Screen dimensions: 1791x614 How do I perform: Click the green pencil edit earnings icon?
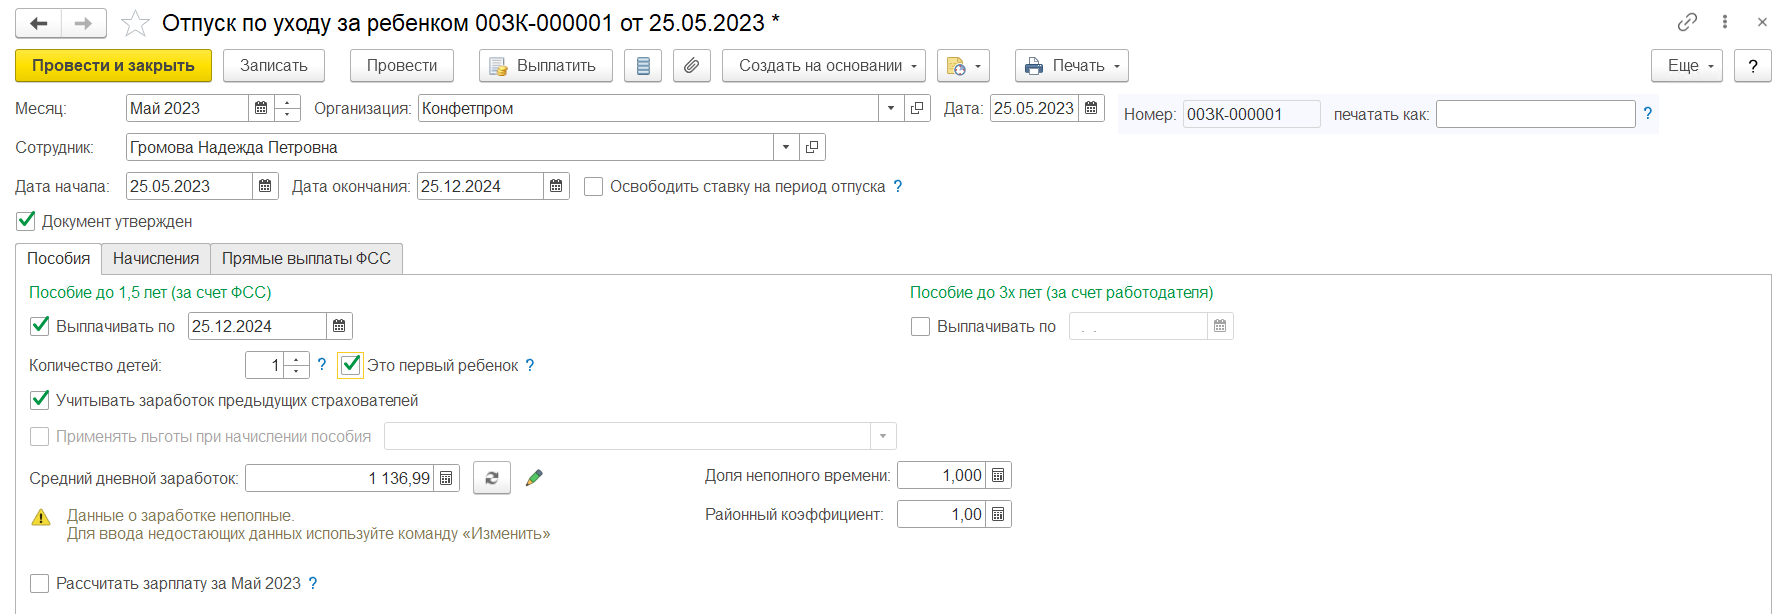(x=534, y=478)
